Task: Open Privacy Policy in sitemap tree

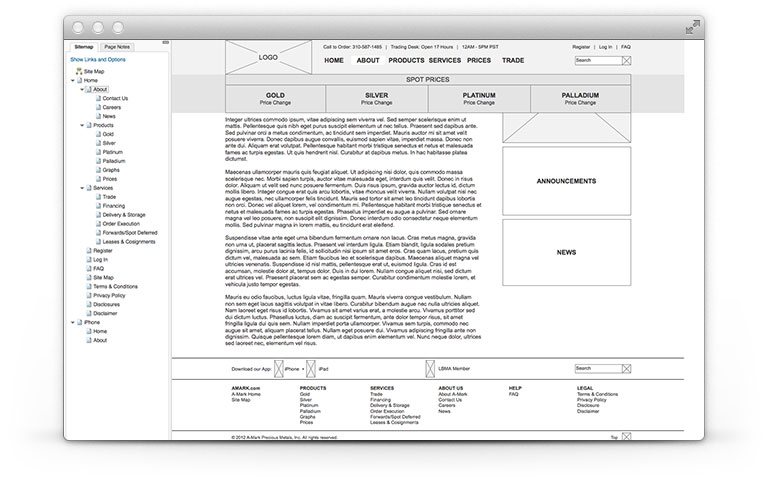Action: tap(109, 295)
